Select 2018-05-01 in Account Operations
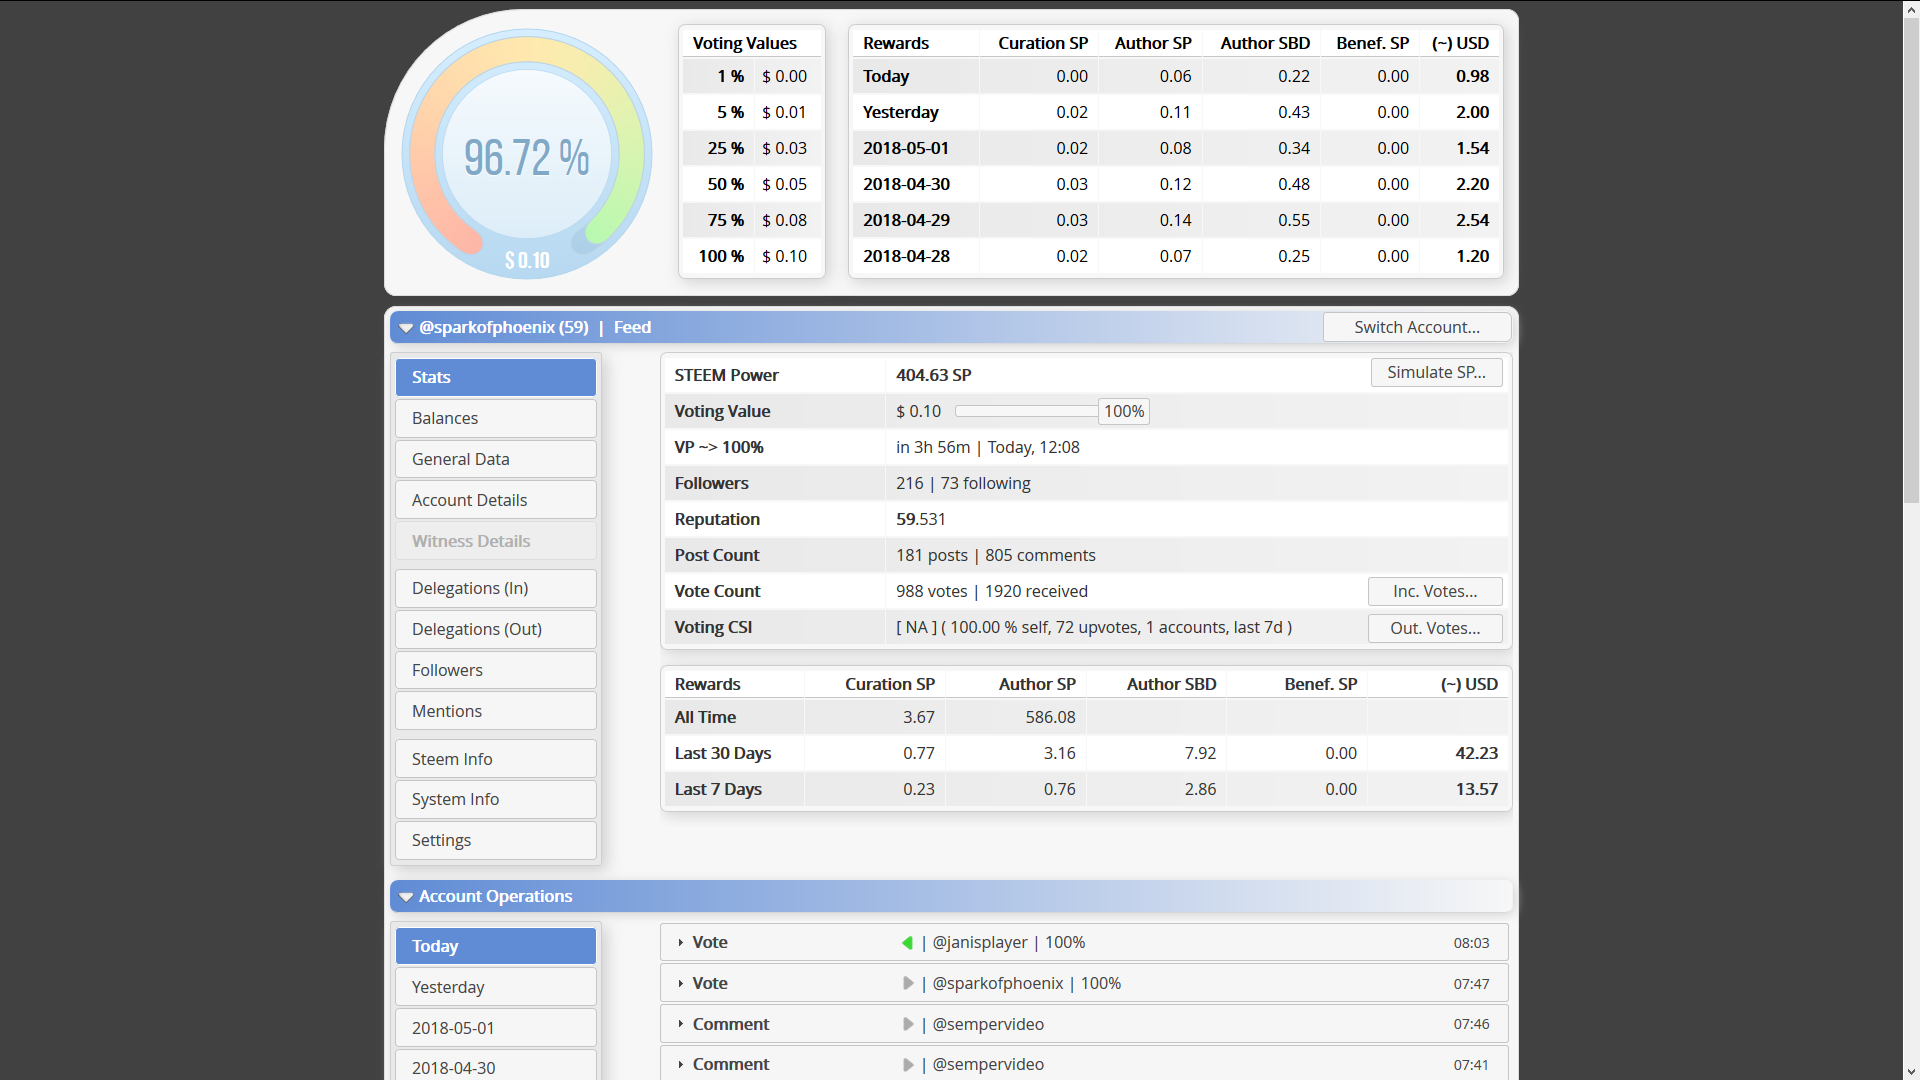The width and height of the screenshot is (1920, 1080). tap(496, 1028)
